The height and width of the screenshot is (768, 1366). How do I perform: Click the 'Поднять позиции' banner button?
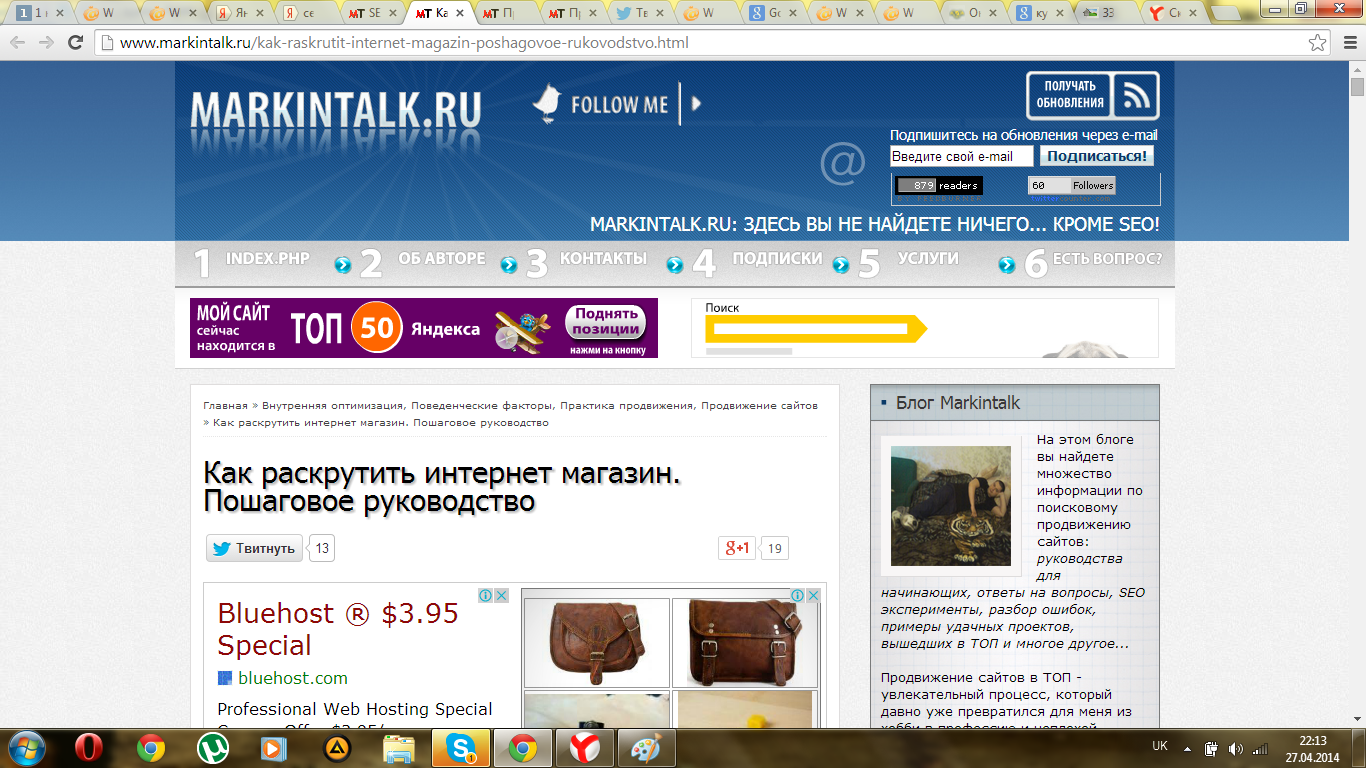605,322
